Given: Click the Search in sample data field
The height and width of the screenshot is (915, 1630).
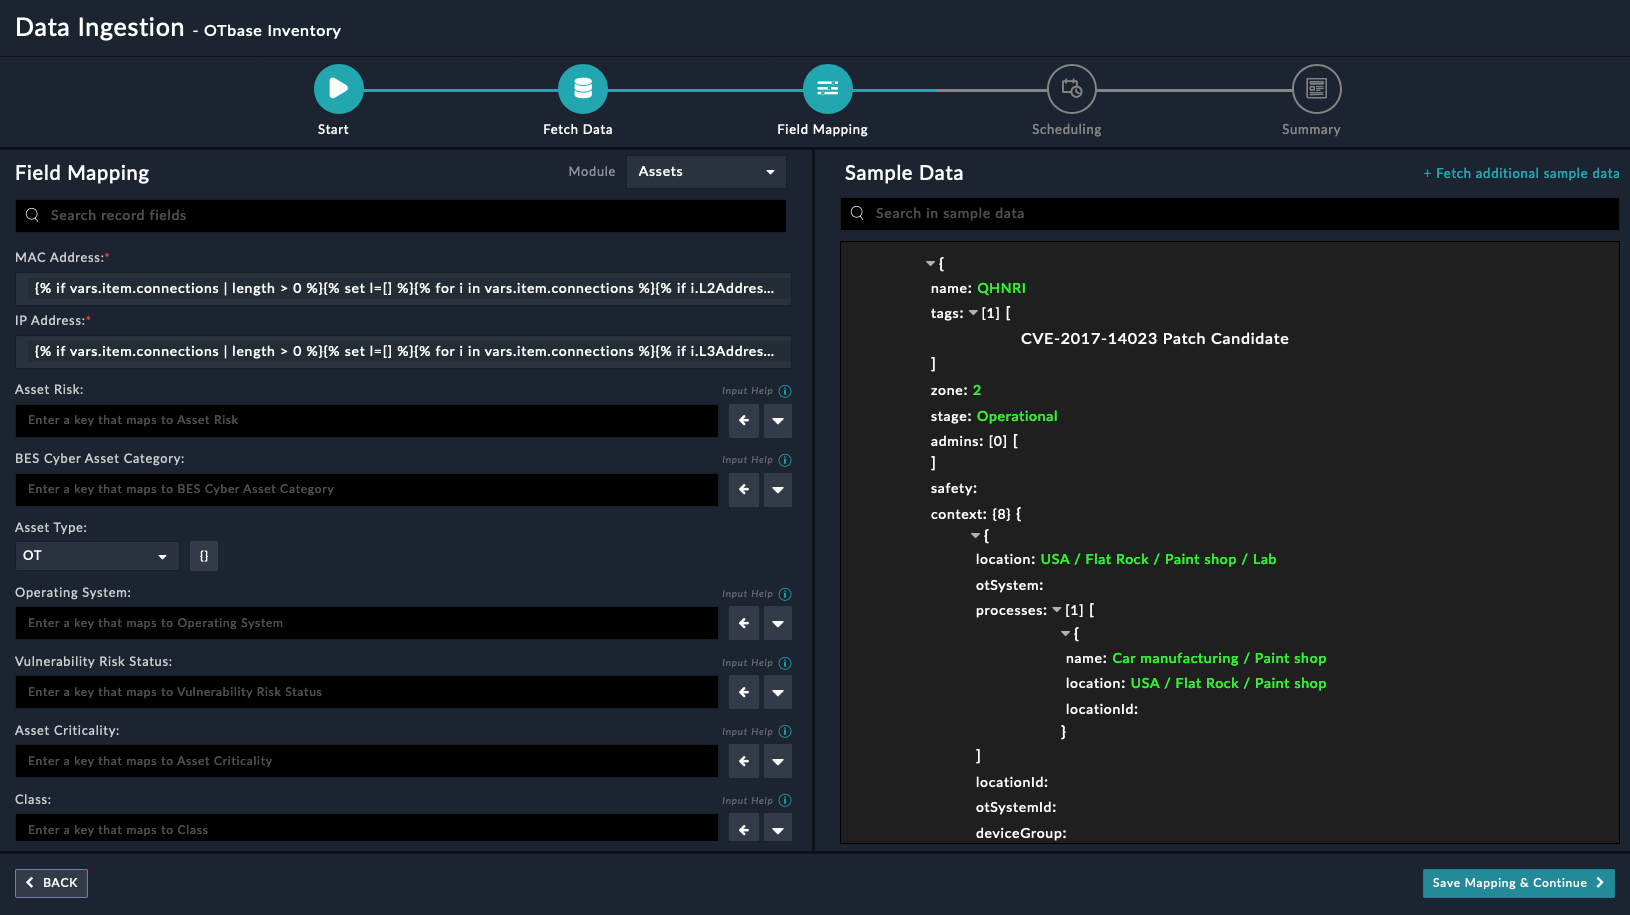Looking at the screenshot, I should 1230,214.
